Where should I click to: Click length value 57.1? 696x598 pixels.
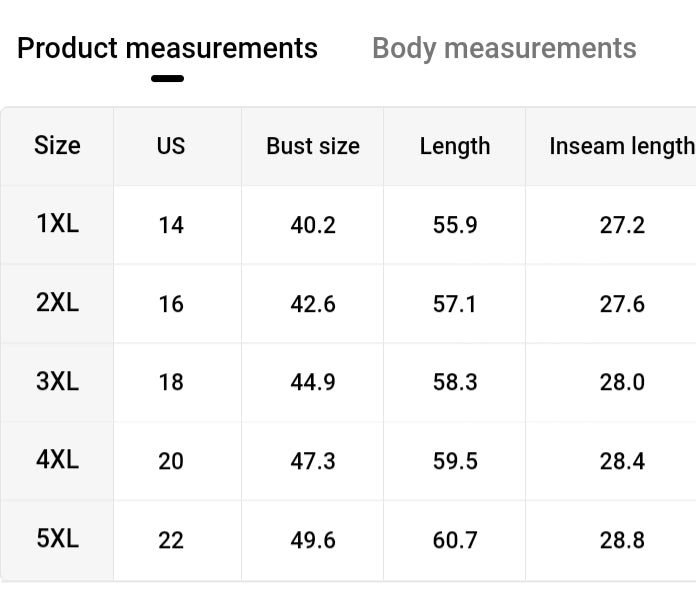click(455, 304)
